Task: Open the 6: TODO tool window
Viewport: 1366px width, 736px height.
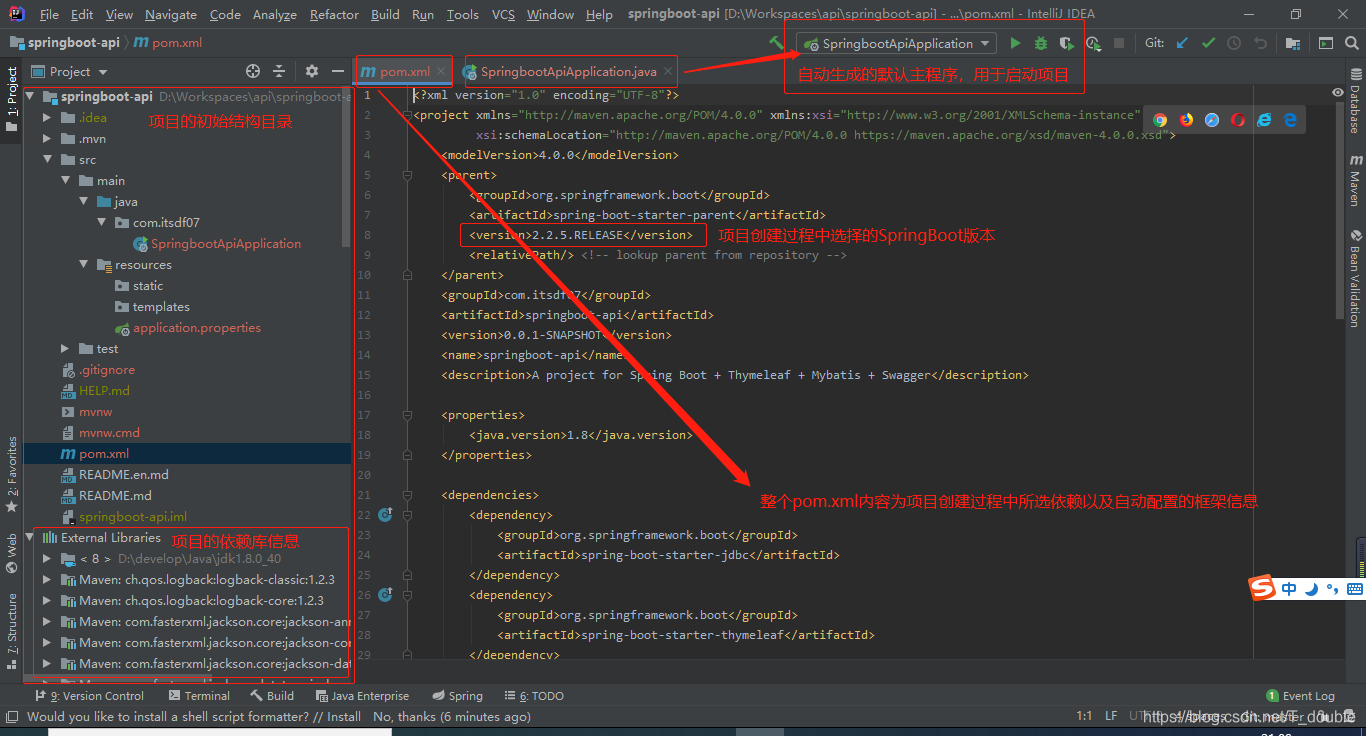Action: (x=535, y=695)
